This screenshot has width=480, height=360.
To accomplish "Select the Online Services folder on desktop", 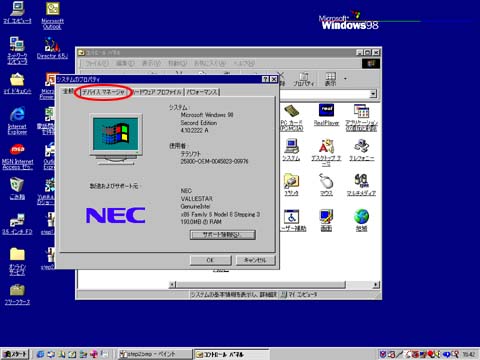I will (17, 261).
